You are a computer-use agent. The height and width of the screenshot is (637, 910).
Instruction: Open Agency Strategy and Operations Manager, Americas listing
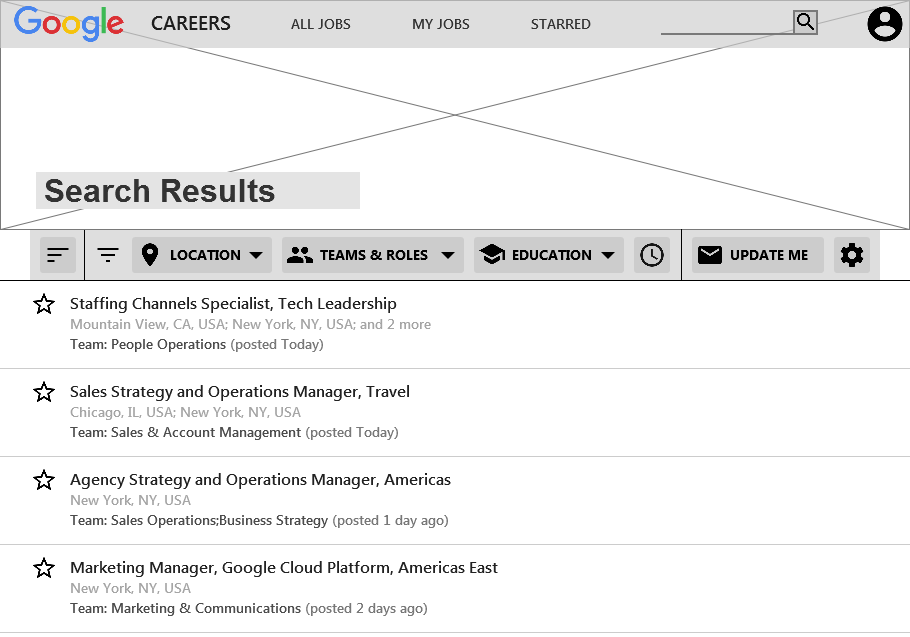(x=261, y=480)
